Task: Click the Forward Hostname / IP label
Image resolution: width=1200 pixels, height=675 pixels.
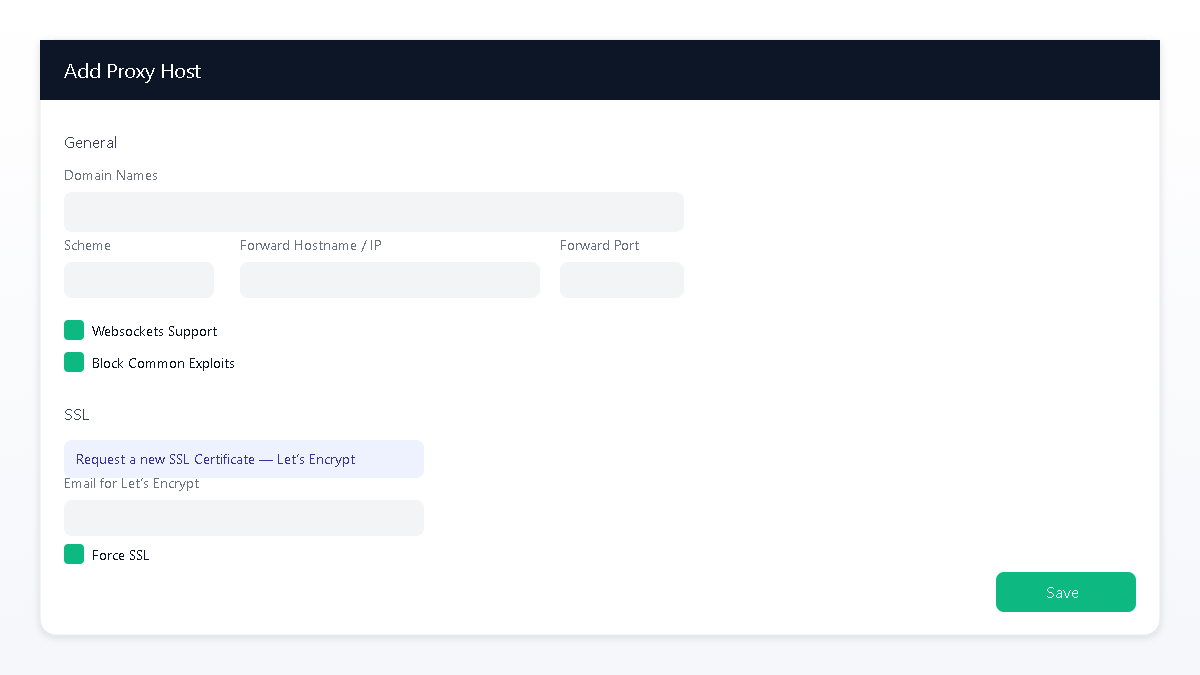Action: coord(310,245)
